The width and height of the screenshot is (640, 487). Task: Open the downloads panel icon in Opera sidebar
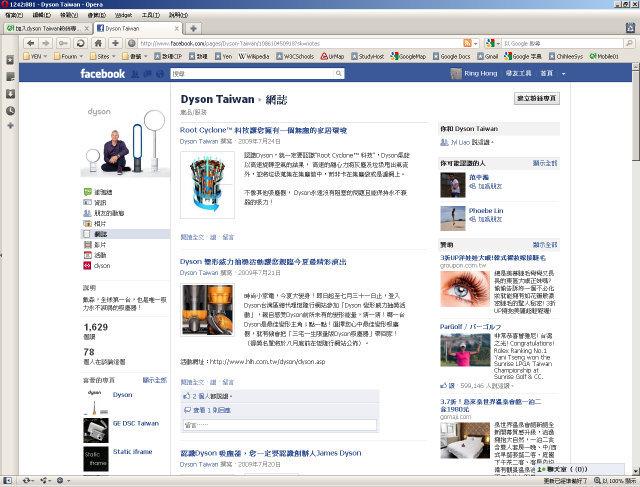click(x=10, y=94)
